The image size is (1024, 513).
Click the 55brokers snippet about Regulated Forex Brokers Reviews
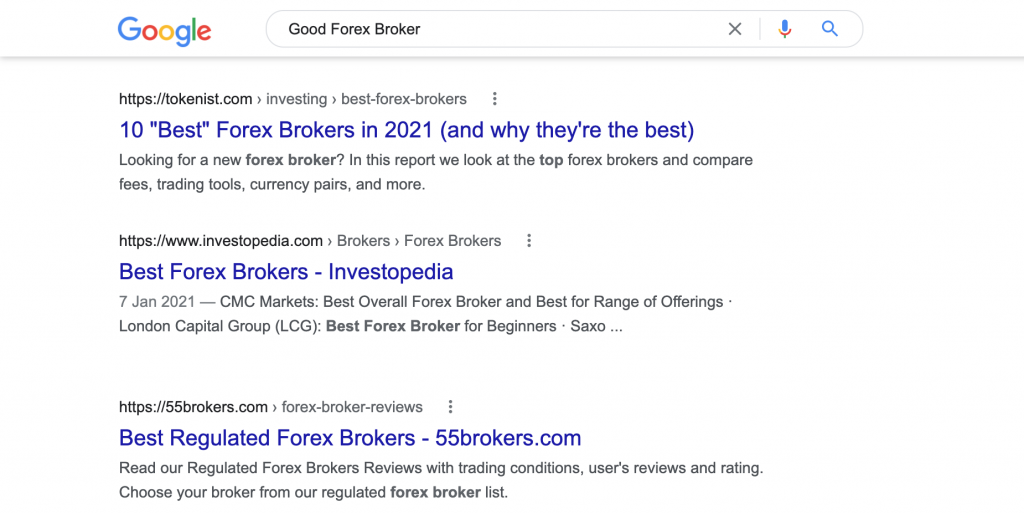(x=441, y=480)
